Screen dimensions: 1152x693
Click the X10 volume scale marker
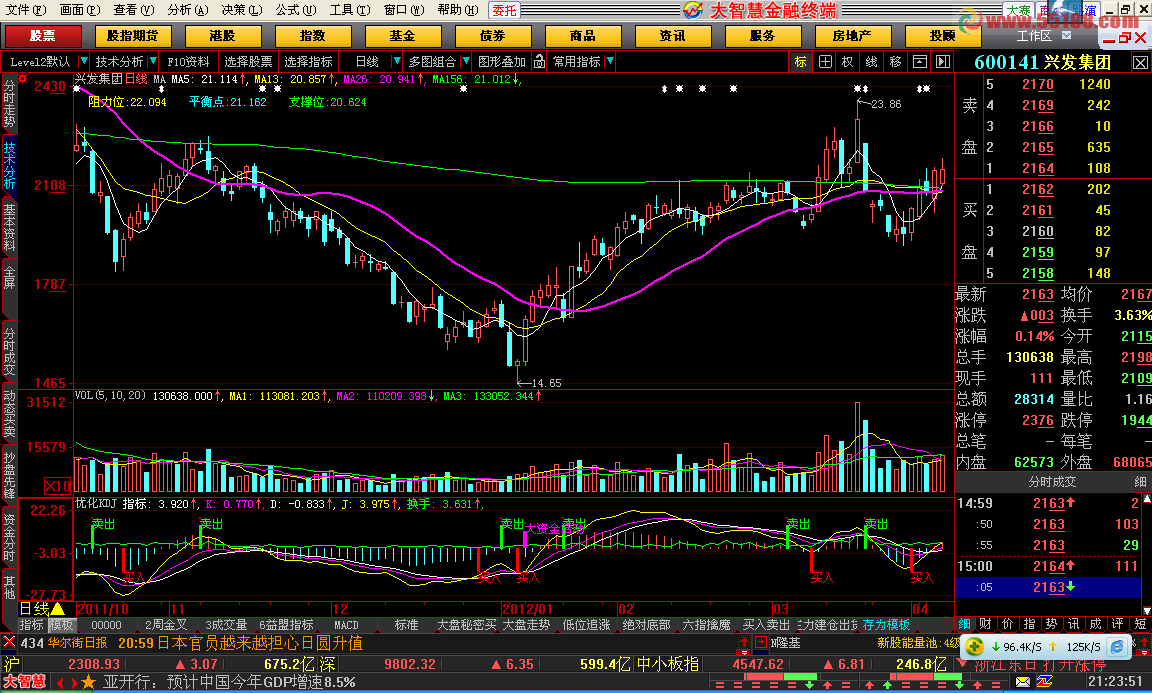[x=58, y=486]
